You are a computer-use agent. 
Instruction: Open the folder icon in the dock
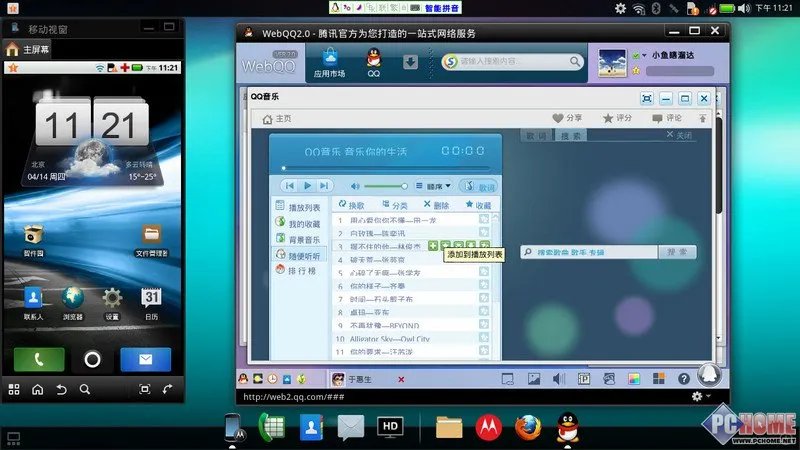click(449, 427)
